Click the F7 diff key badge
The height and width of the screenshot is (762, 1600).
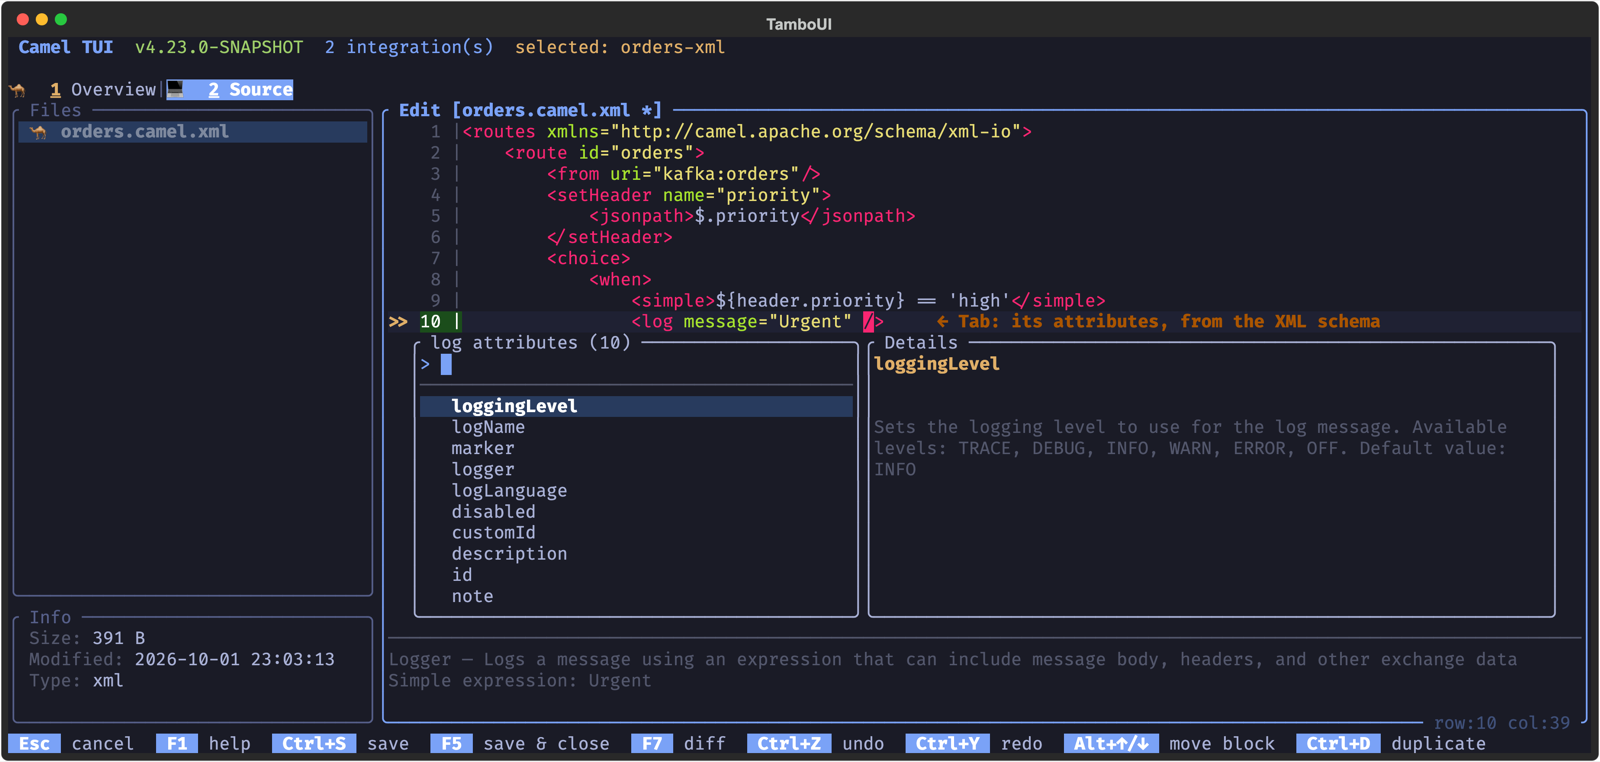[x=652, y=744]
